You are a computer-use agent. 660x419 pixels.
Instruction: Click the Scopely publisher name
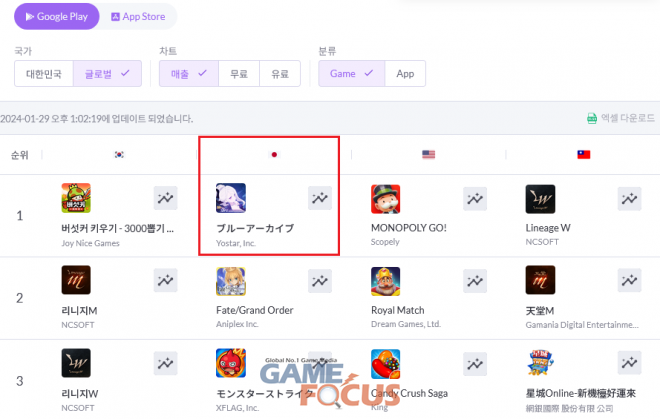coord(385,242)
